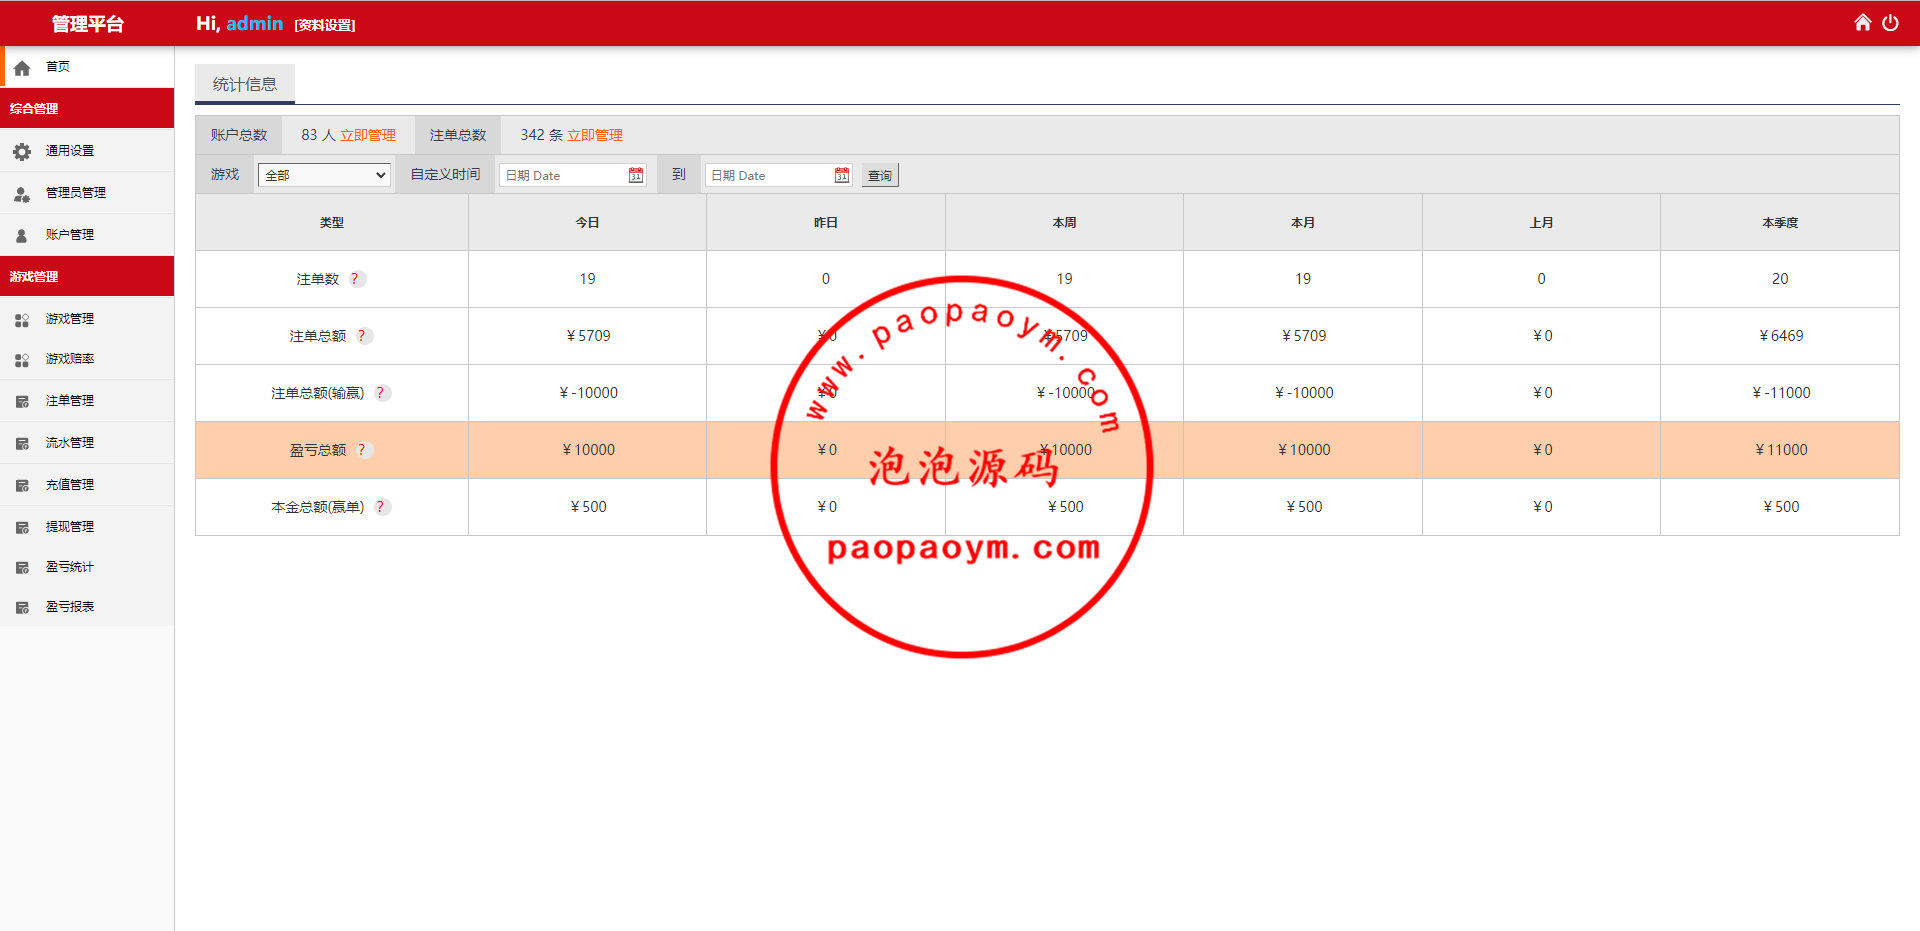This screenshot has width=1920, height=931.
Task: Click the admin username link
Action: (255, 23)
